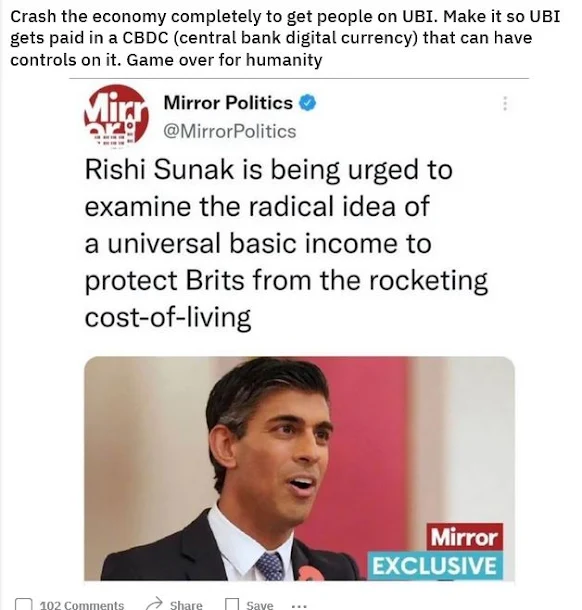
Task: Click the 'Game over for humanity' title text
Action: tap(224, 60)
